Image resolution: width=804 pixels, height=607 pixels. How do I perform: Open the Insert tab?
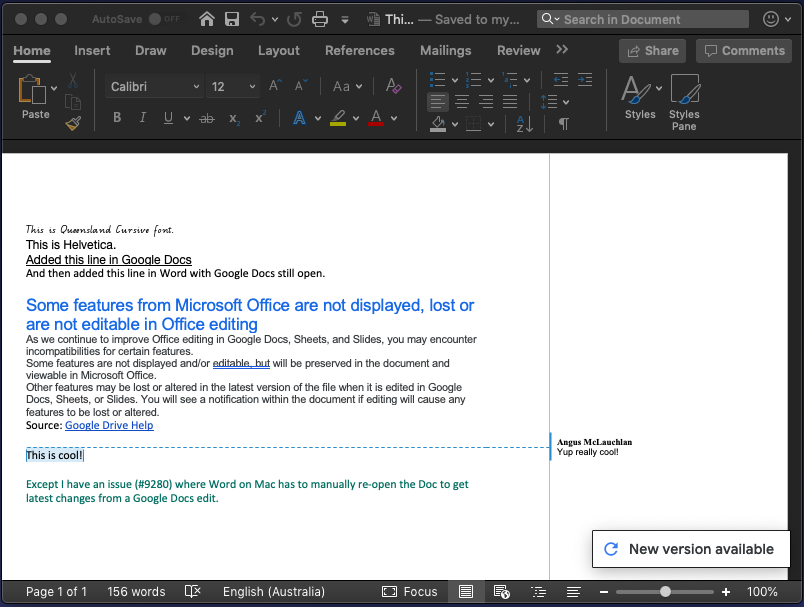(x=92, y=50)
